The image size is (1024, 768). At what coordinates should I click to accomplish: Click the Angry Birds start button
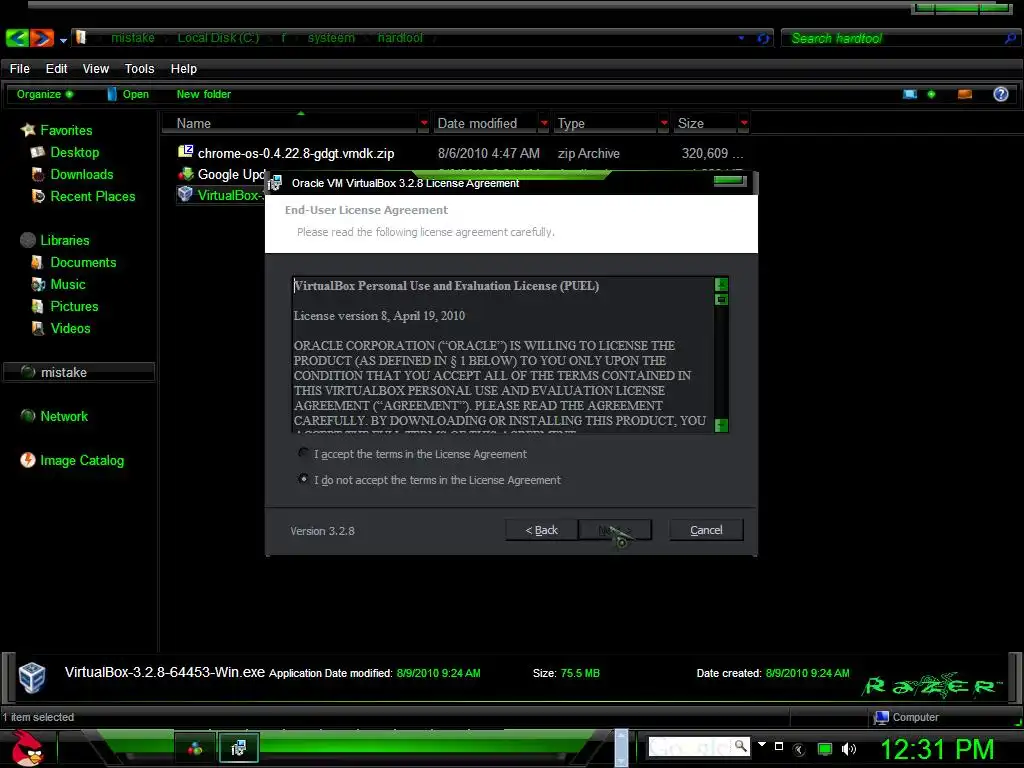pos(27,748)
